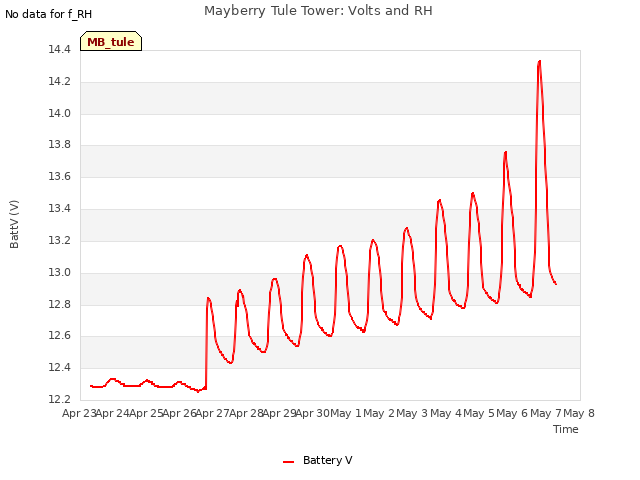
Task: Click the chart title 'Mayberry Tule Tower: Volts and RH'
Action: coord(318,11)
